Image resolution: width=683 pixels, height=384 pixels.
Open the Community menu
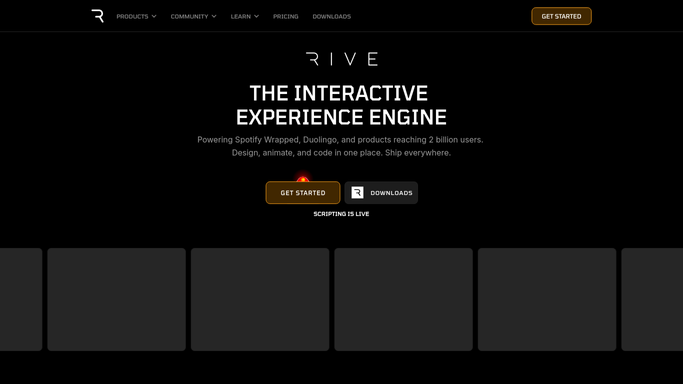click(x=193, y=17)
